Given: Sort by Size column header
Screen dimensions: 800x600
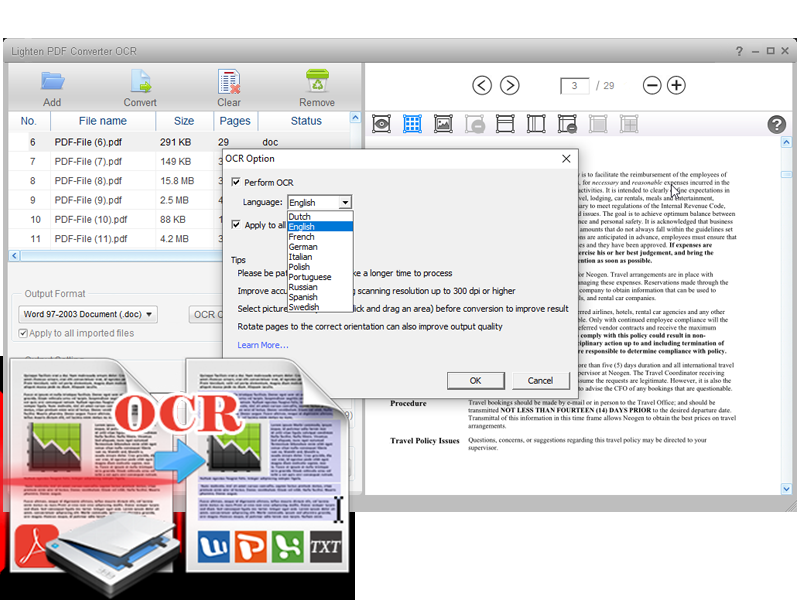Looking at the screenshot, I should (184, 121).
